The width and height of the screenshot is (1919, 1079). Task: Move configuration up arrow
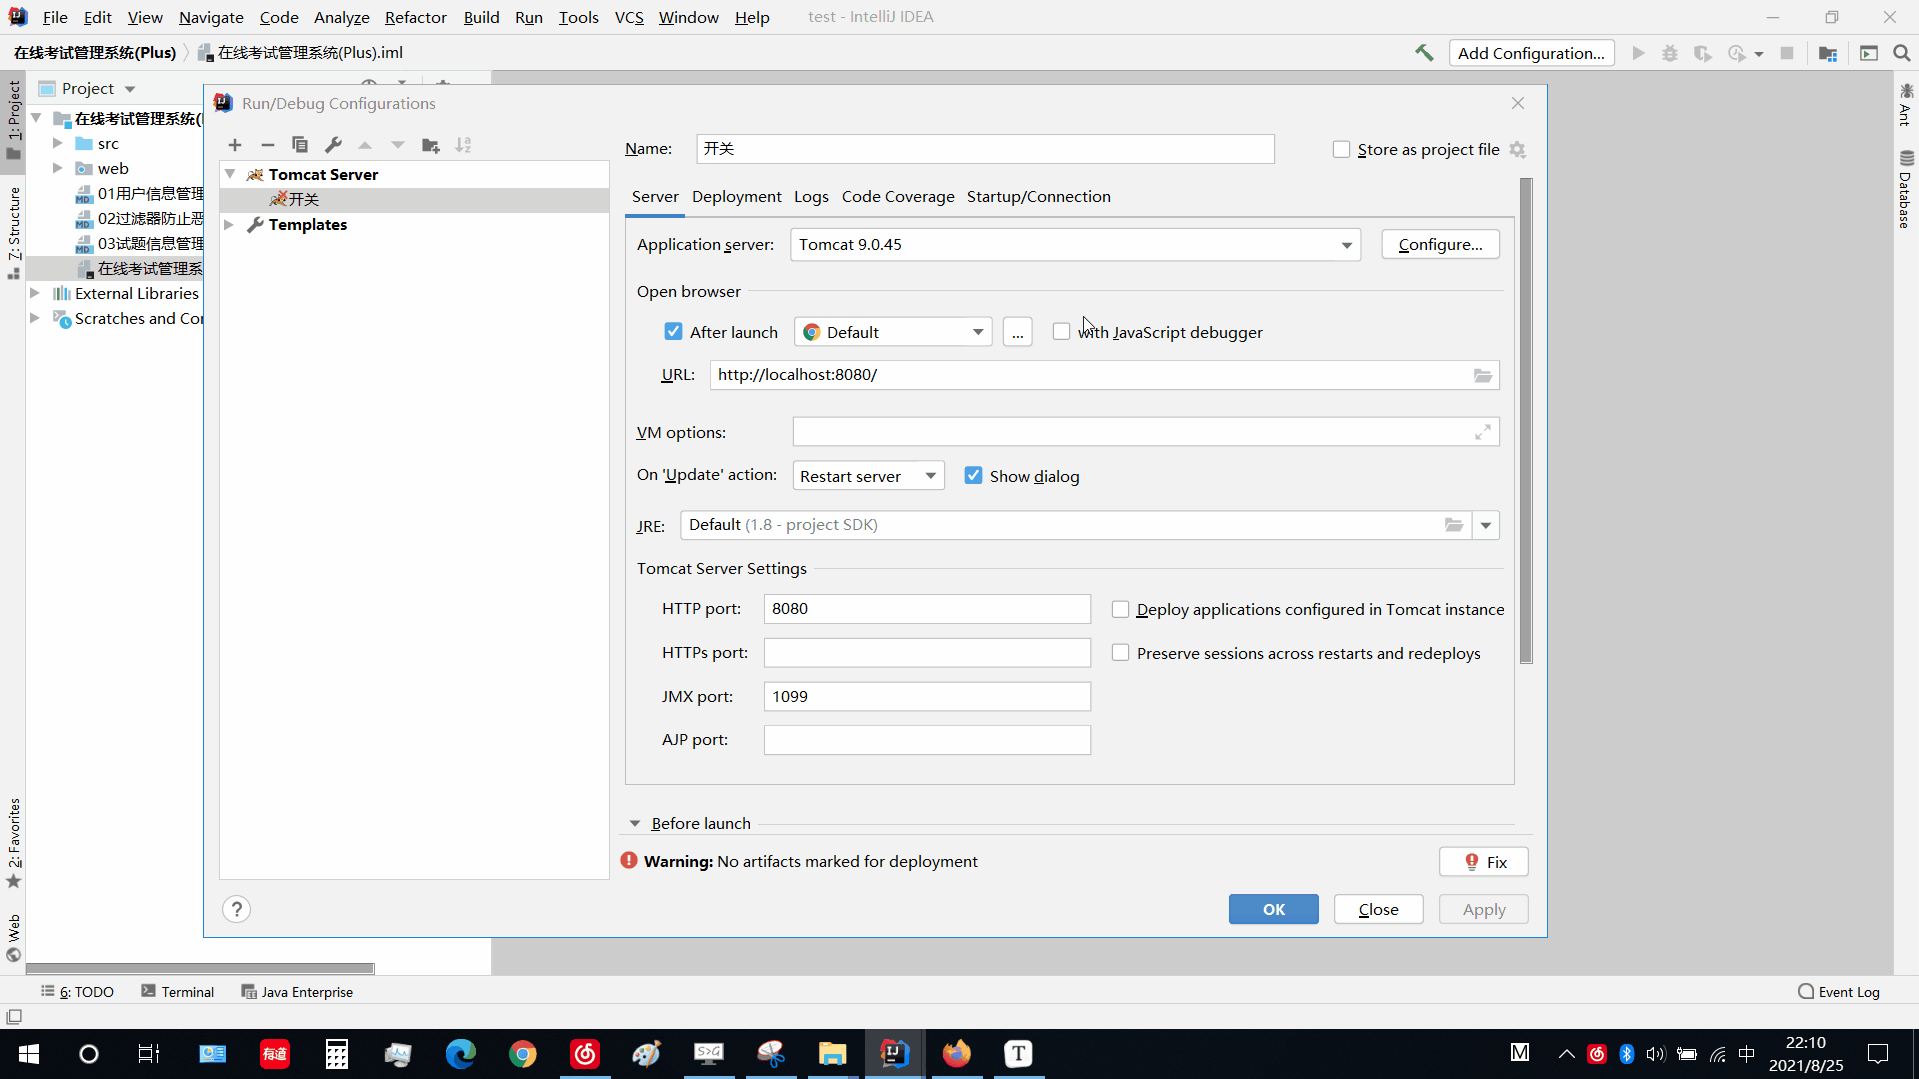365,145
